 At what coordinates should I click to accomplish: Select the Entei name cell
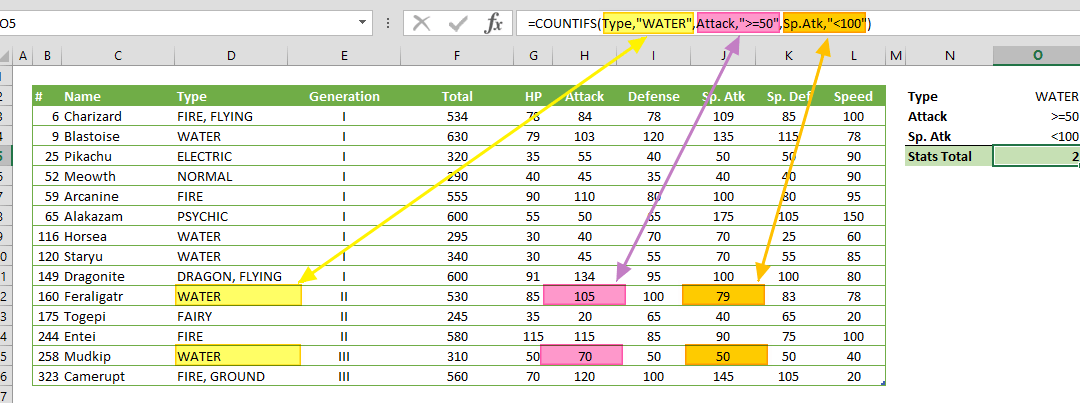click(x=118, y=337)
